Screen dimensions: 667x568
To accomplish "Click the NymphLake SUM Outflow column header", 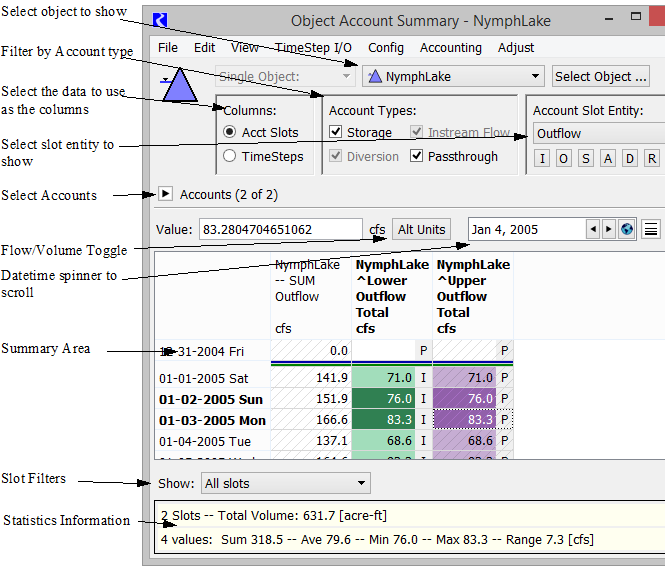I will click(x=311, y=297).
